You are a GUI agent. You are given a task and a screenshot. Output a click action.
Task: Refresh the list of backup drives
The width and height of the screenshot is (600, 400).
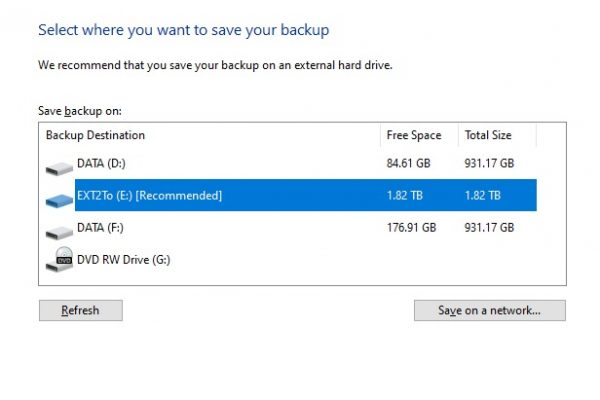pyautogui.click(x=81, y=310)
